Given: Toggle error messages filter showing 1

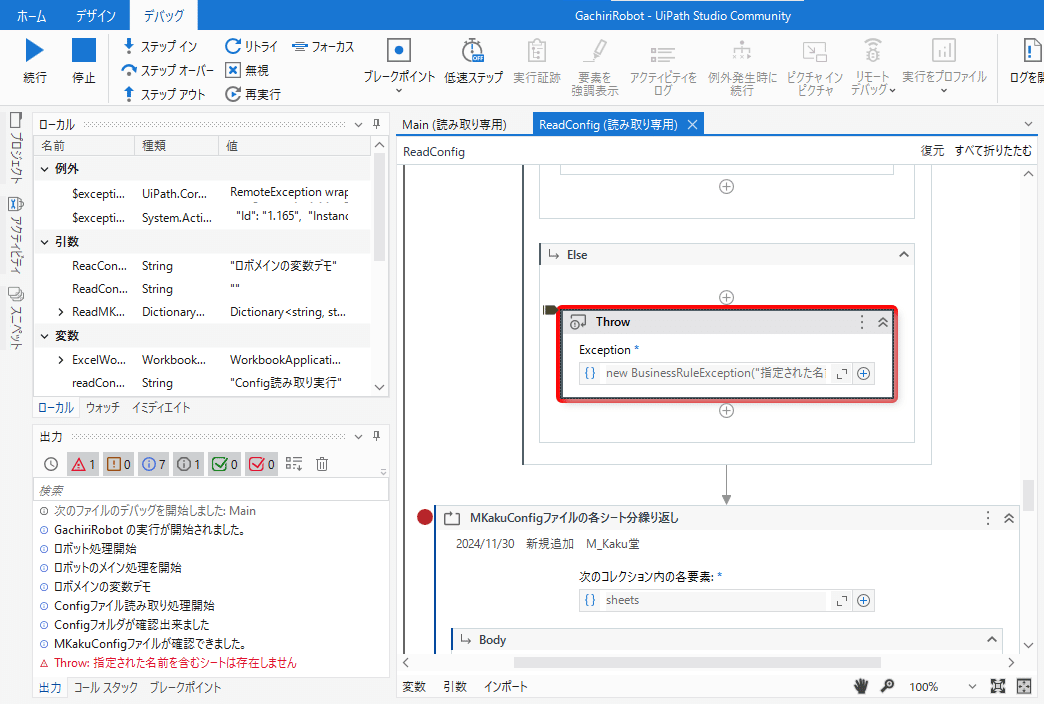Looking at the screenshot, I should [83, 464].
